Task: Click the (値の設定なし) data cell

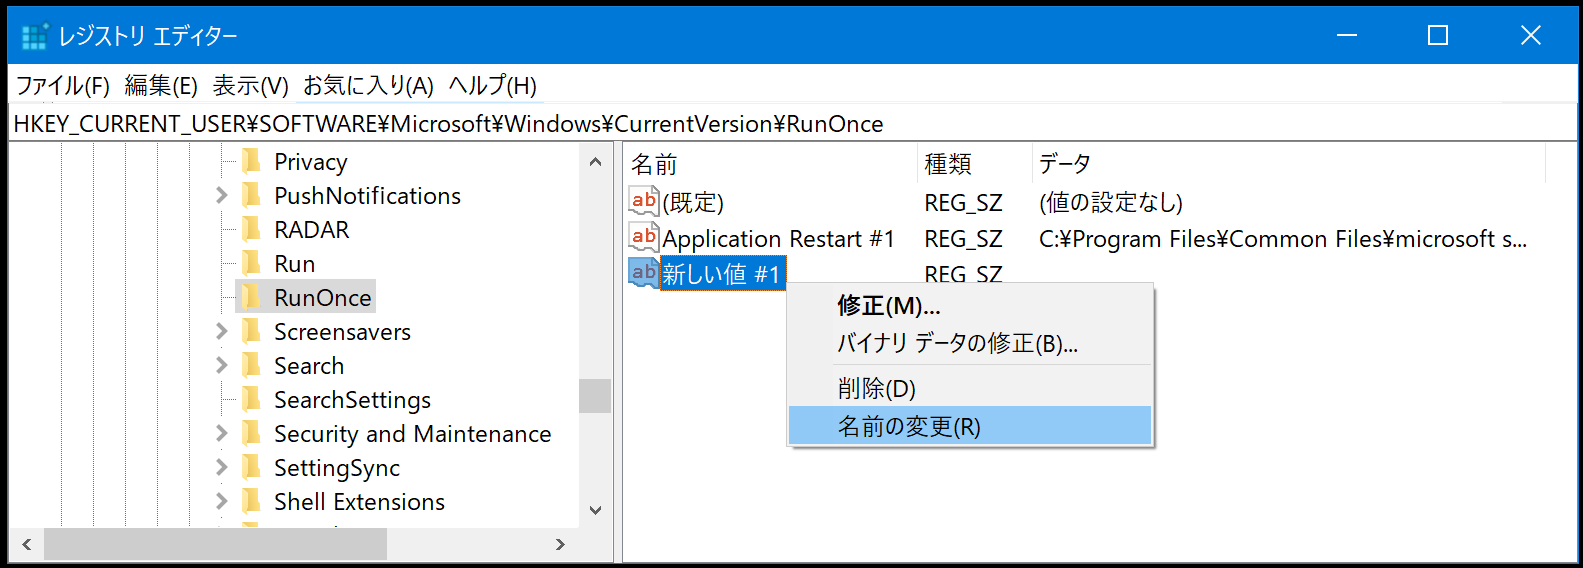Action: [1111, 202]
